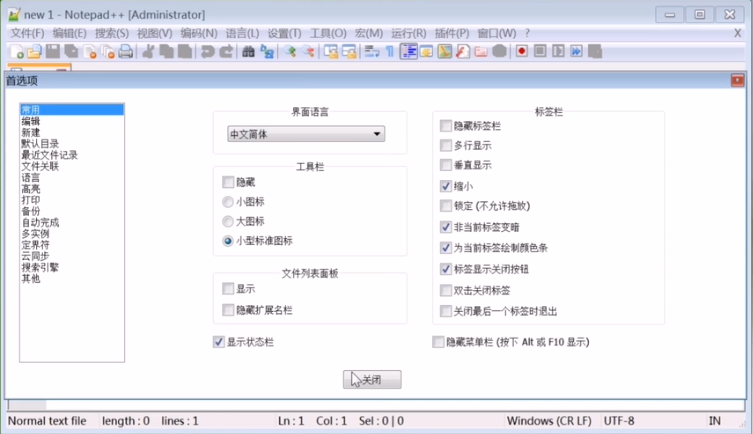Open Find with the binoculars icon
This screenshot has width=753, height=434.
point(248,51)
